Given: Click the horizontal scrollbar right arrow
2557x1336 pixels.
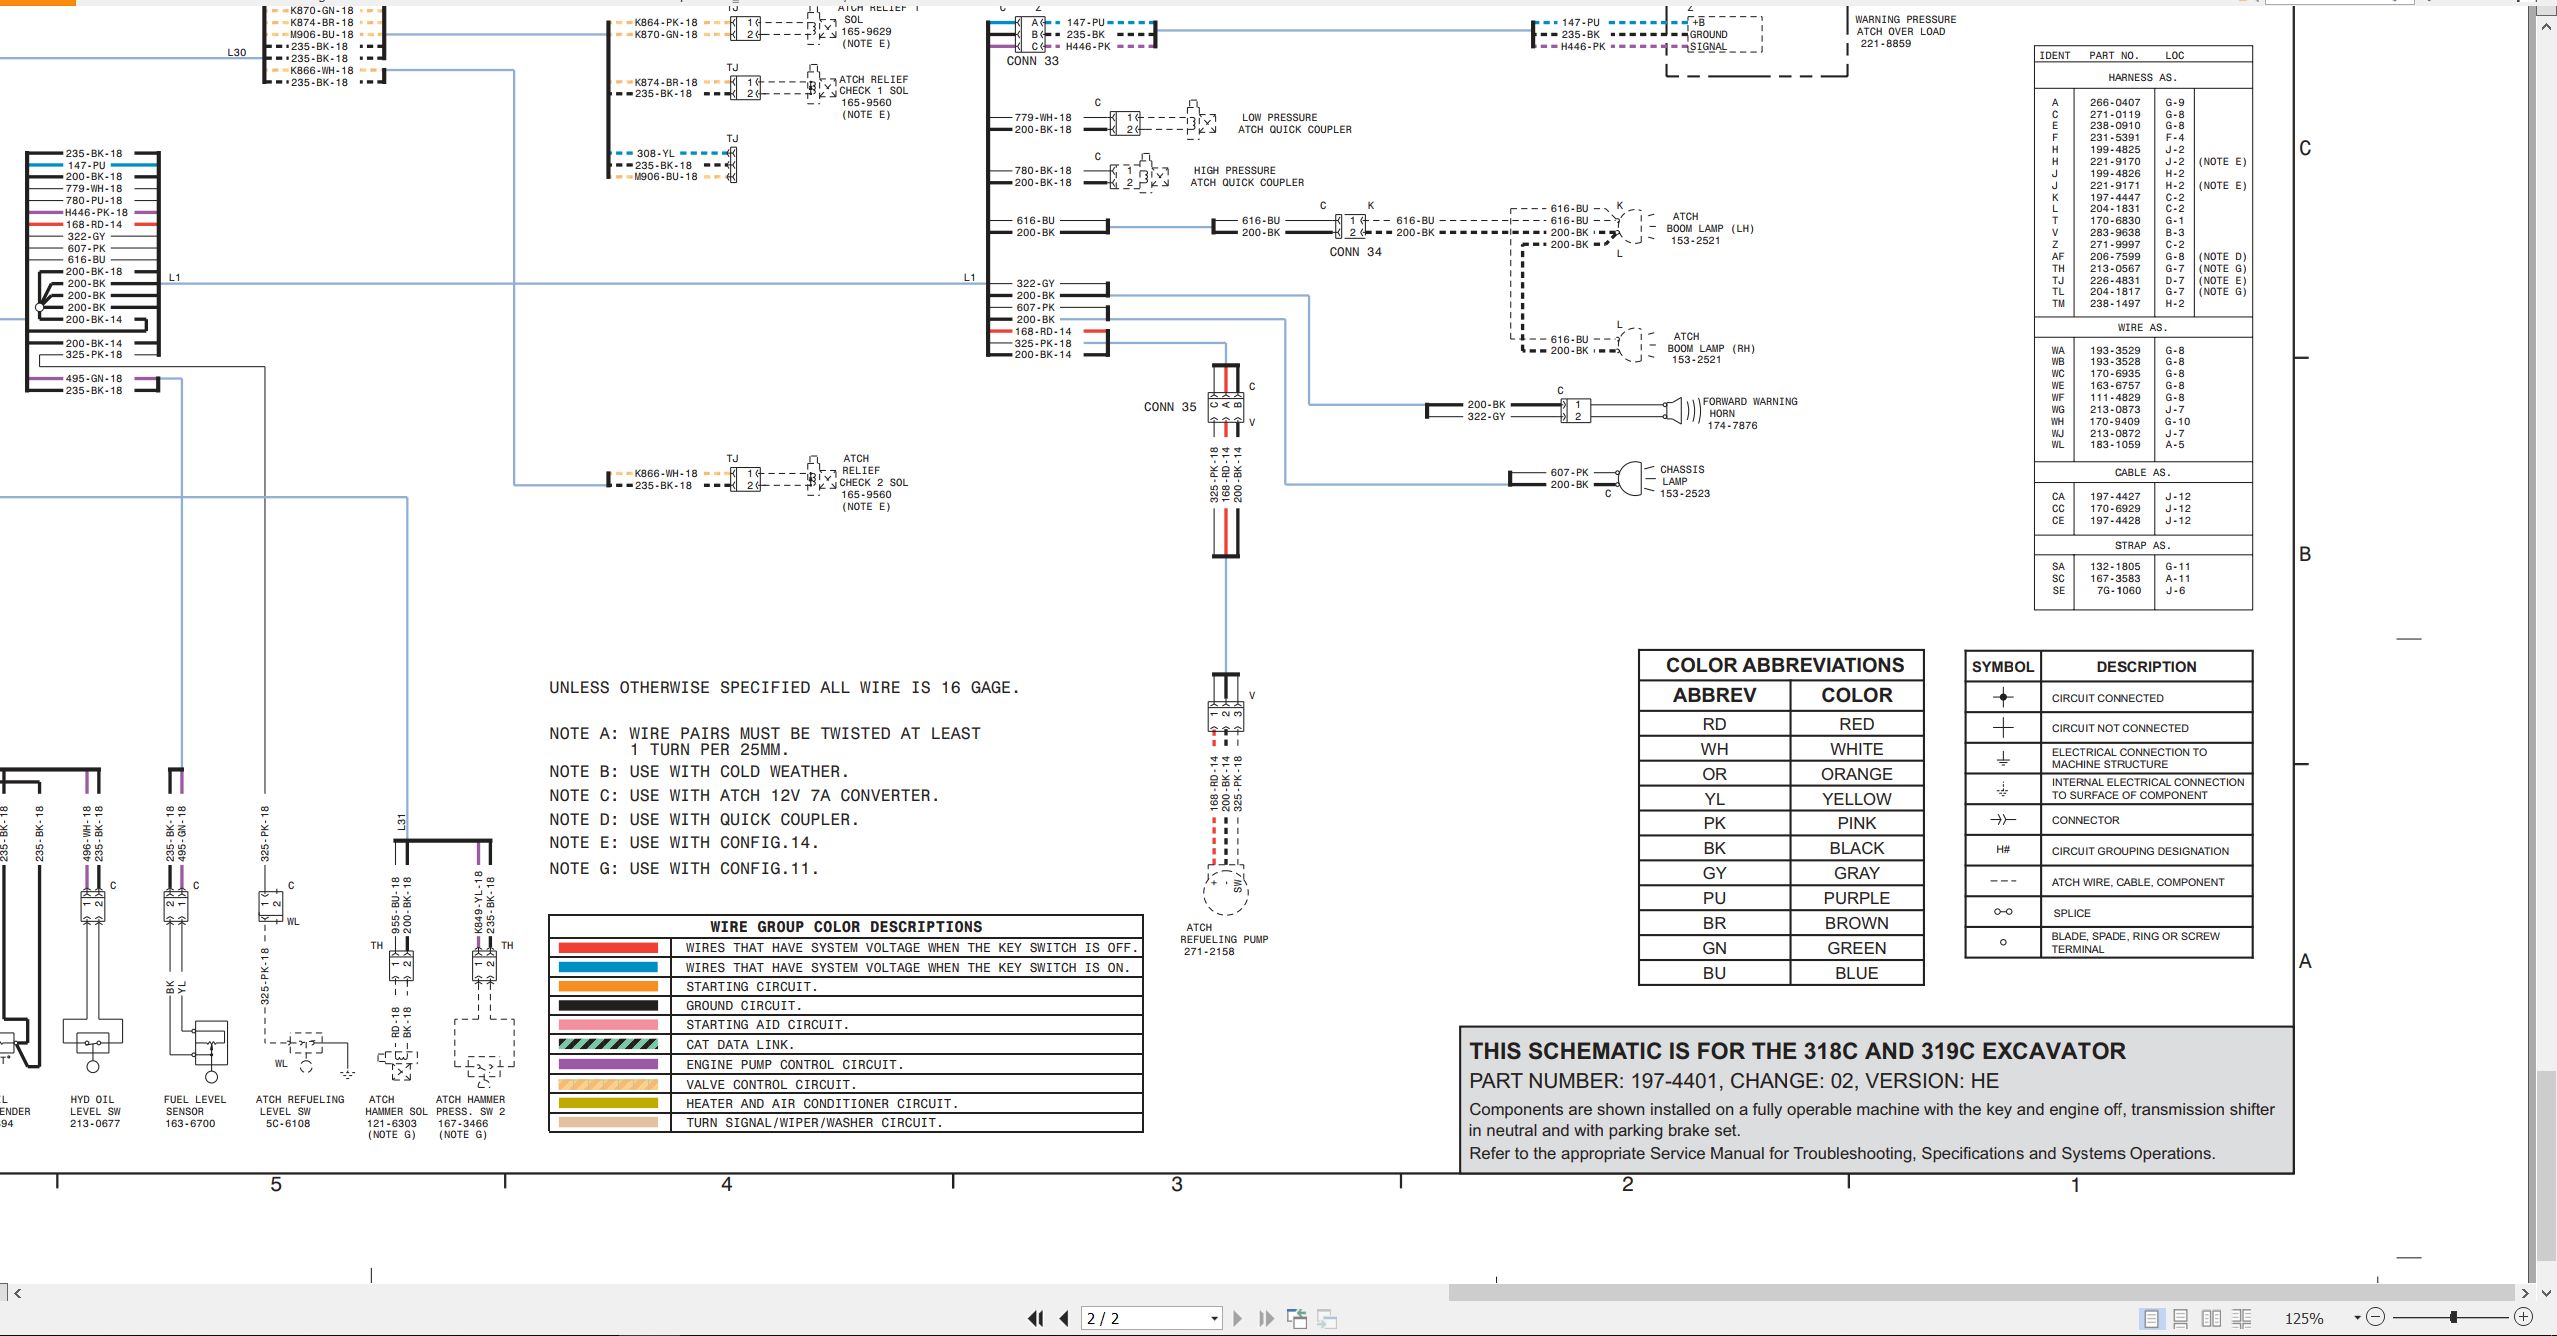Looking at the screenshot, I should [2525, 1293].
